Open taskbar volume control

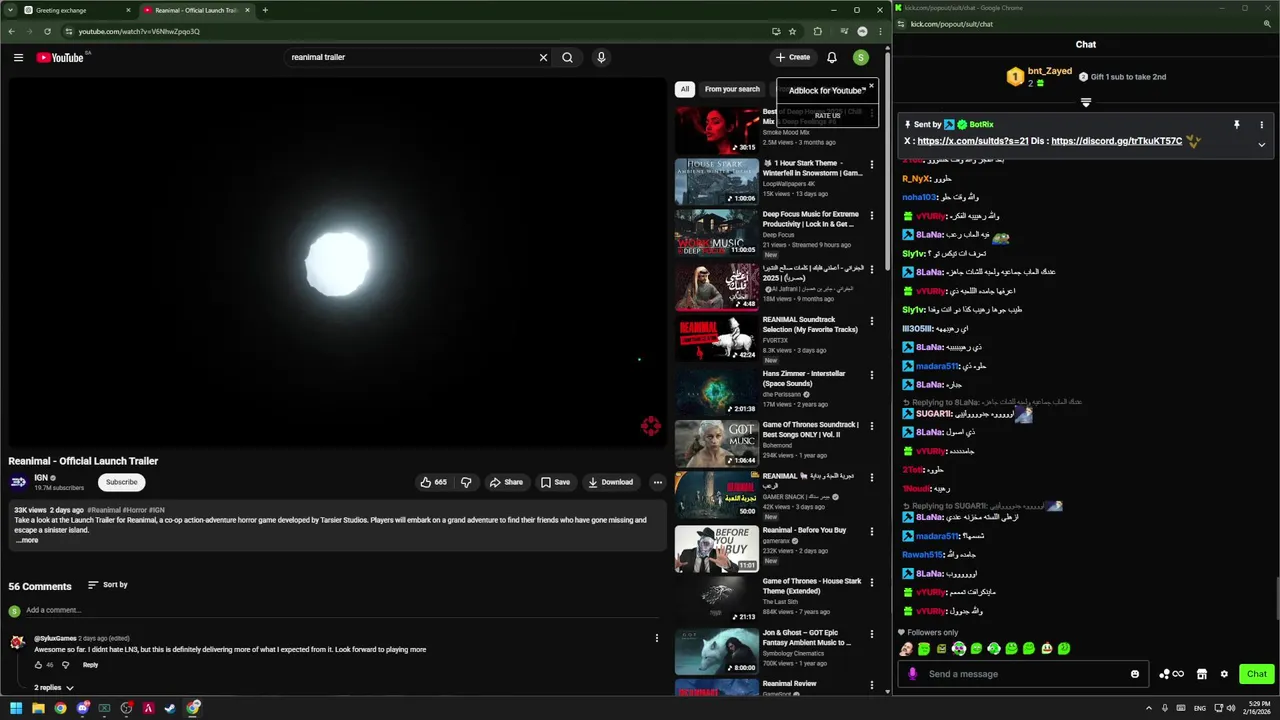click(1231, 708)
